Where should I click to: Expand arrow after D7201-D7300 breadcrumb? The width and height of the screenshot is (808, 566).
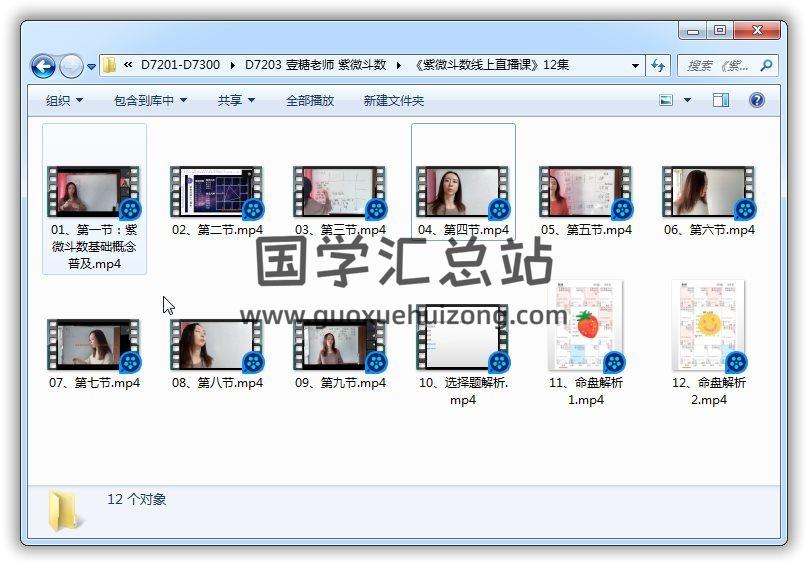click(x=232, y=65)
